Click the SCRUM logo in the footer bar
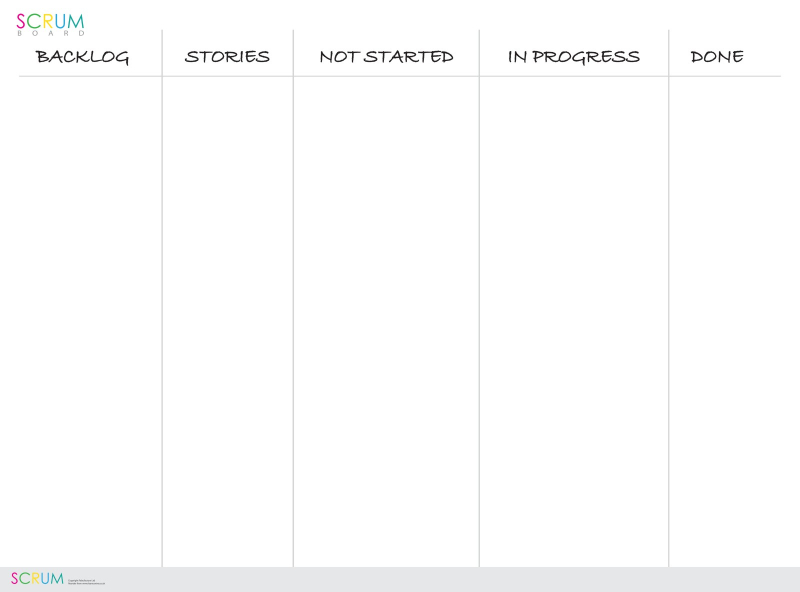Image resolution: width=800 pixels, height=592 pixels. [x=36, y=579]
